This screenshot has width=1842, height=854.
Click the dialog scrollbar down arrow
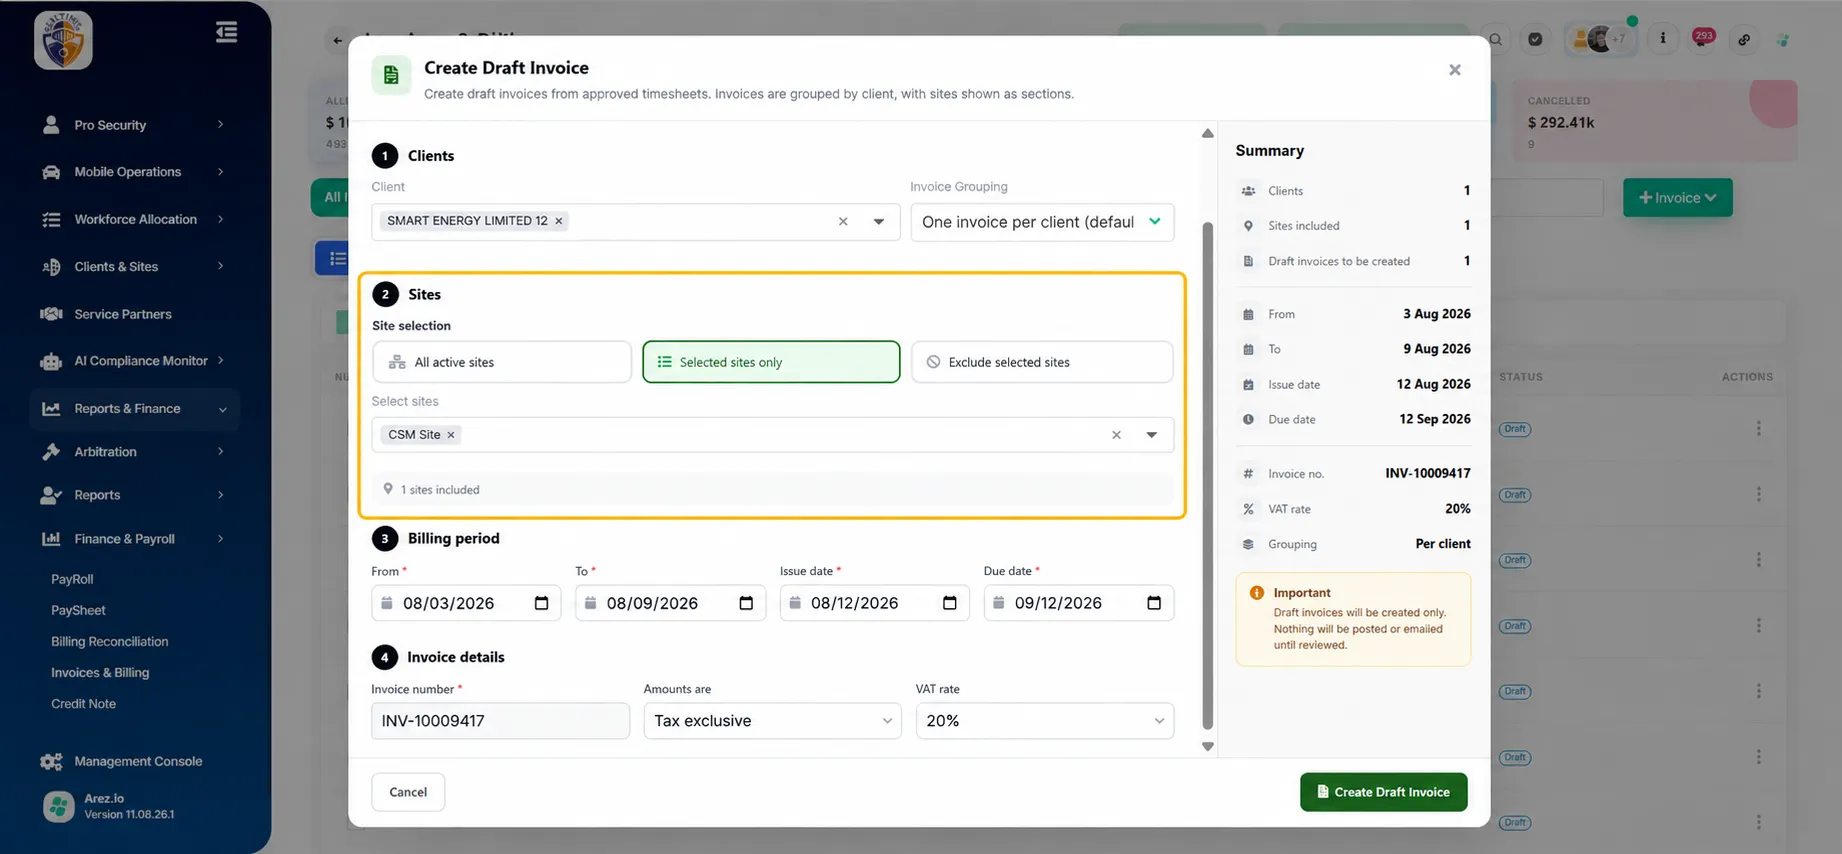[x=1208, y=747]
